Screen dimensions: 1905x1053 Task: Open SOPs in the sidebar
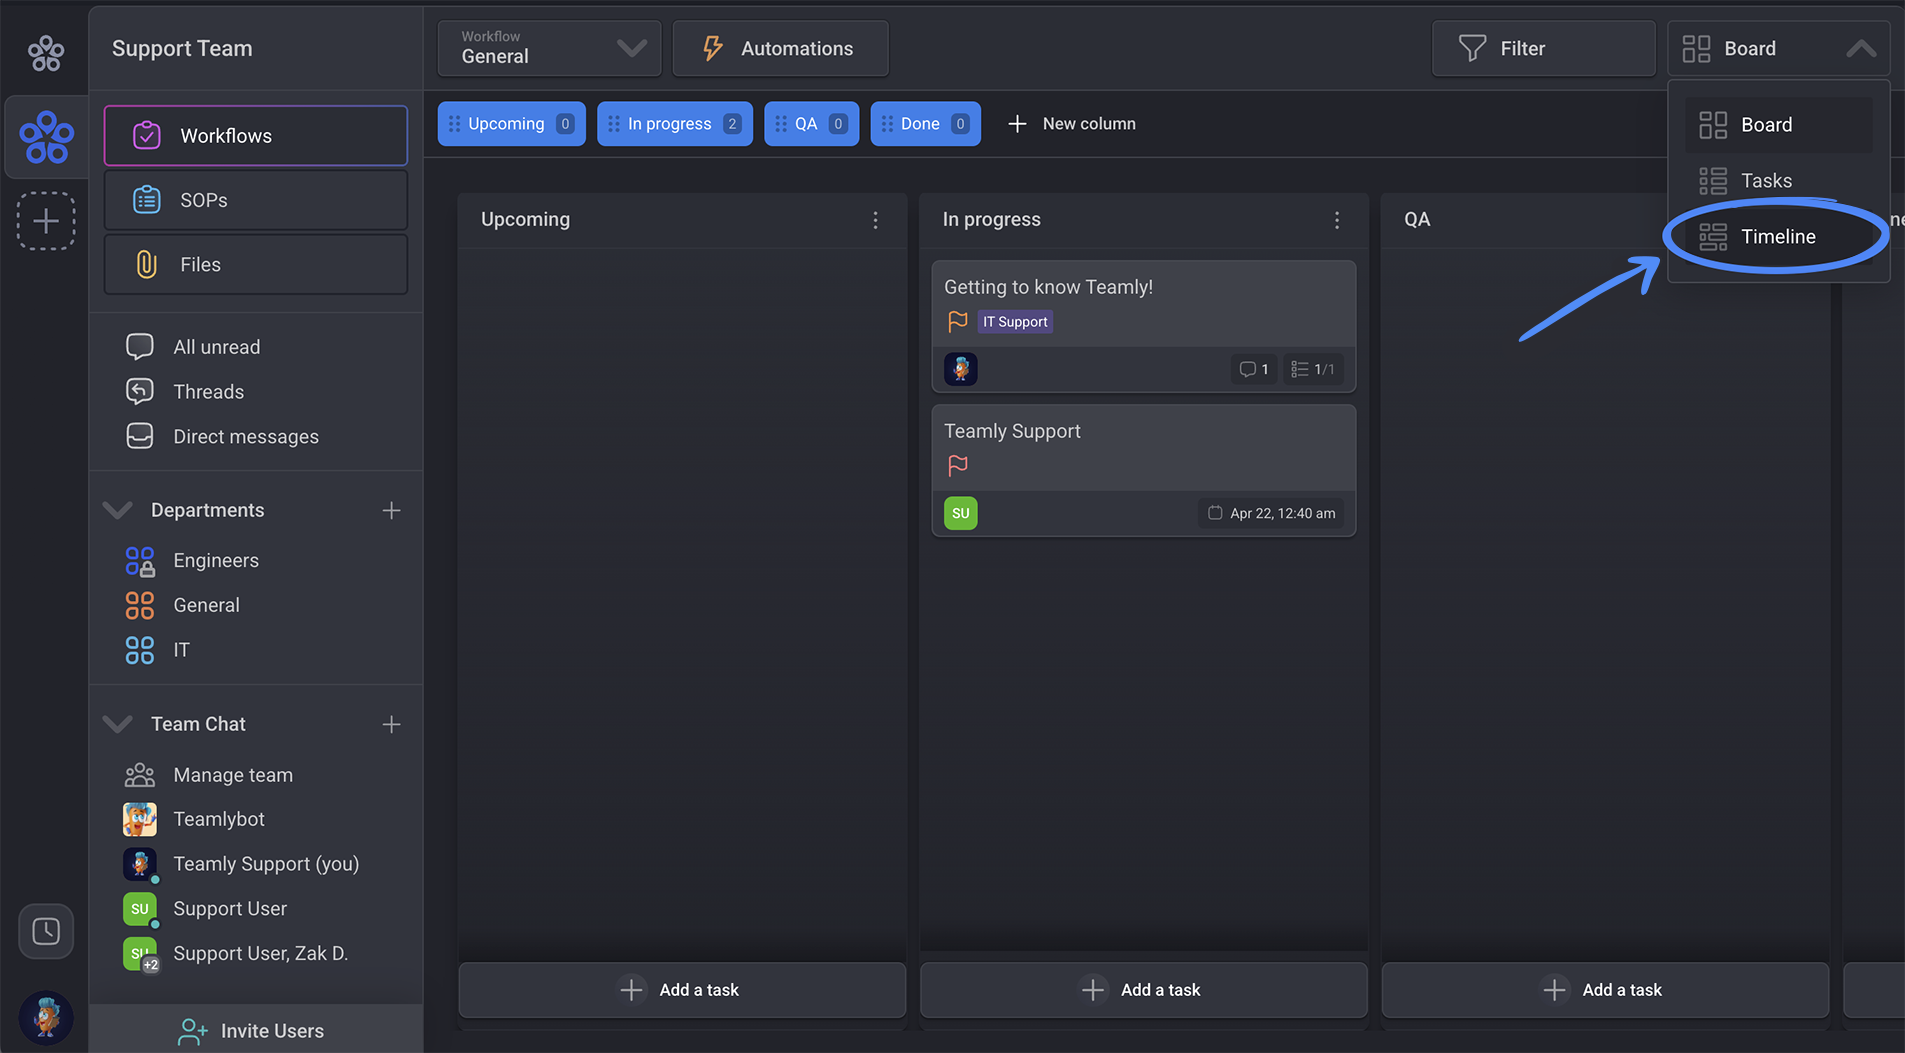[x=256, y=200]
